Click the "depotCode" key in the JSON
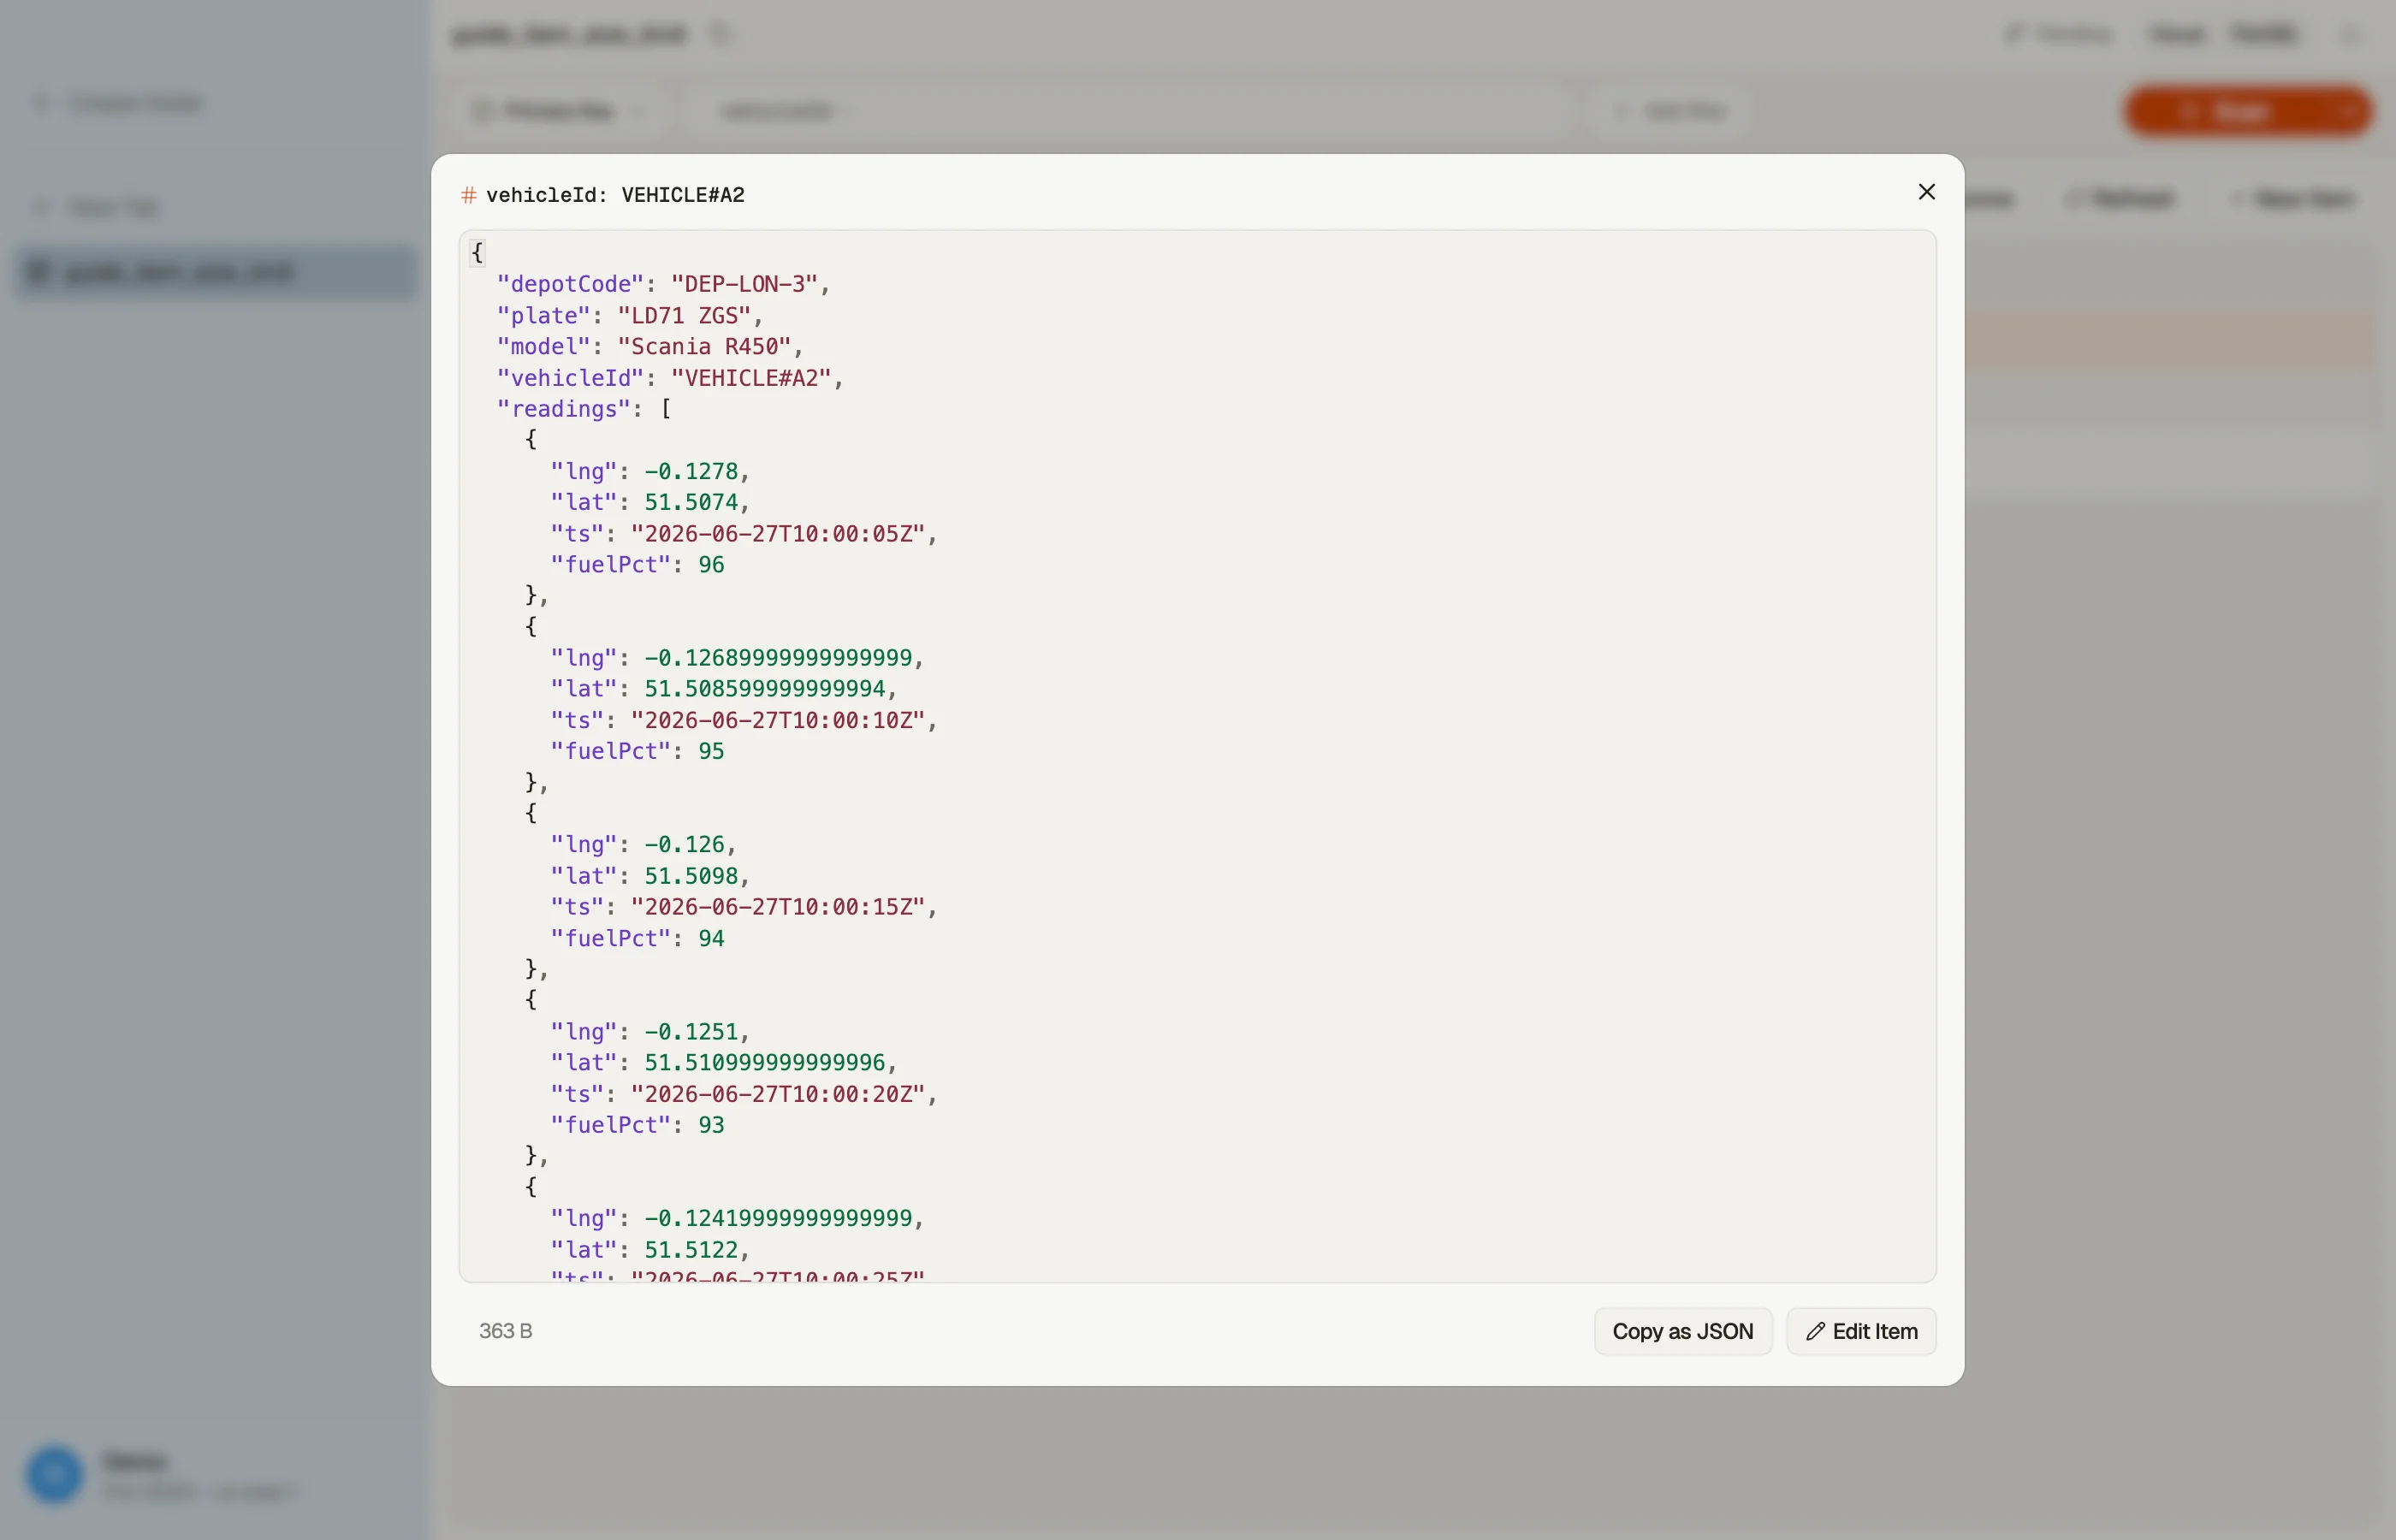This screenshot has height=1540, width=2396. click(x=570, y=284)
